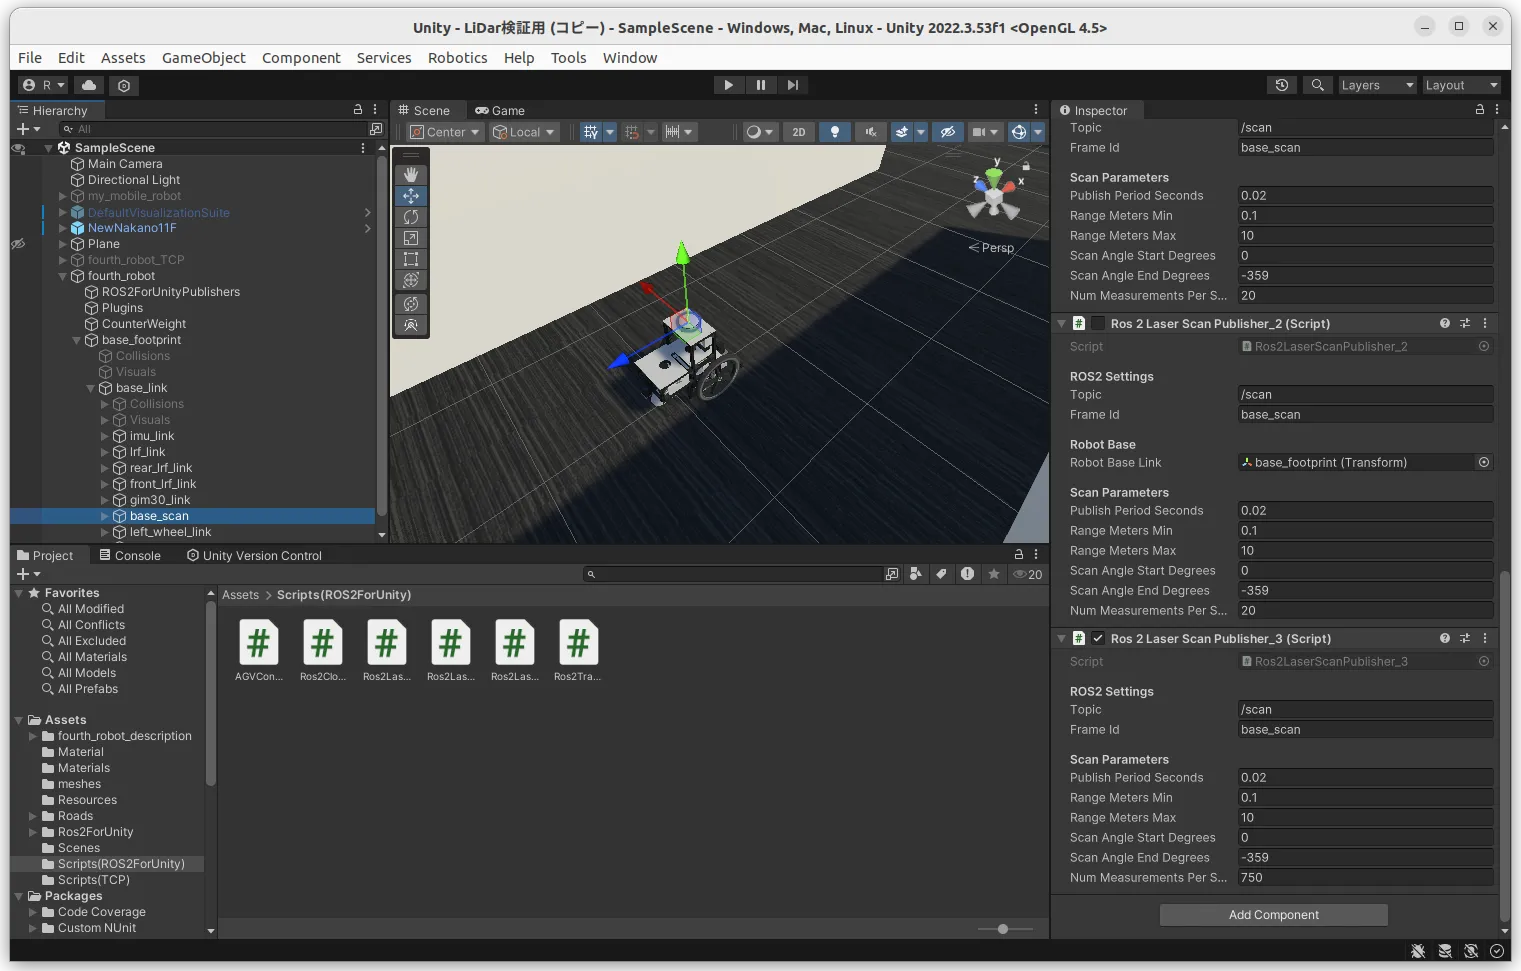
Task: Click the Pause button
Action: coord(761,85)
